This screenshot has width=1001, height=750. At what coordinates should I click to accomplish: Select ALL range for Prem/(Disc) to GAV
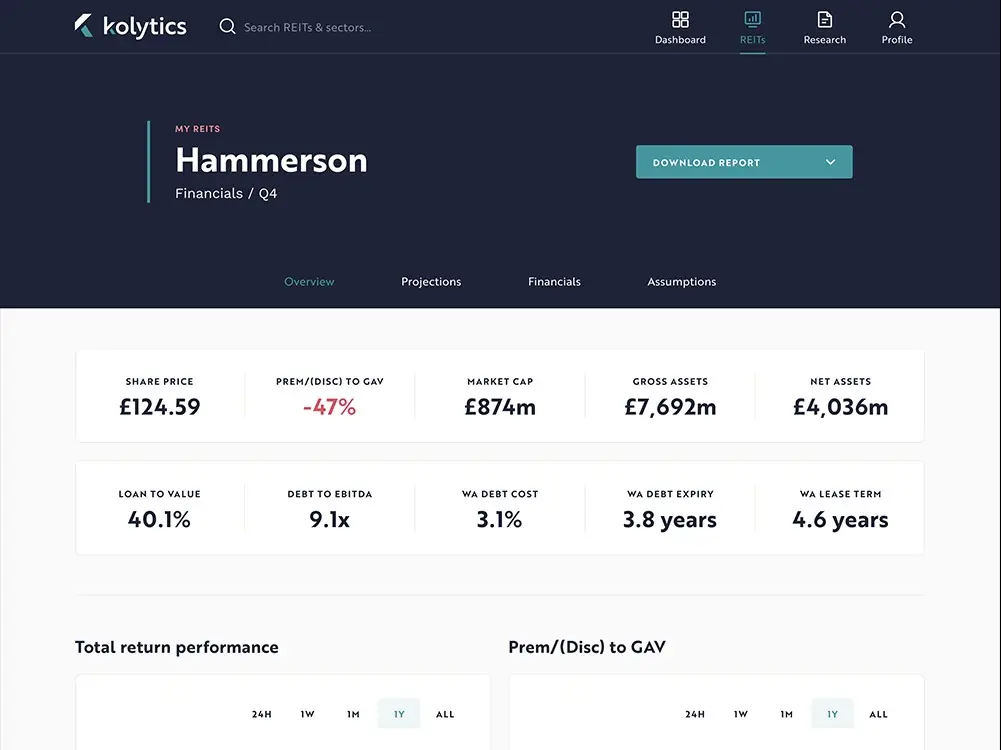pos(878,714)
